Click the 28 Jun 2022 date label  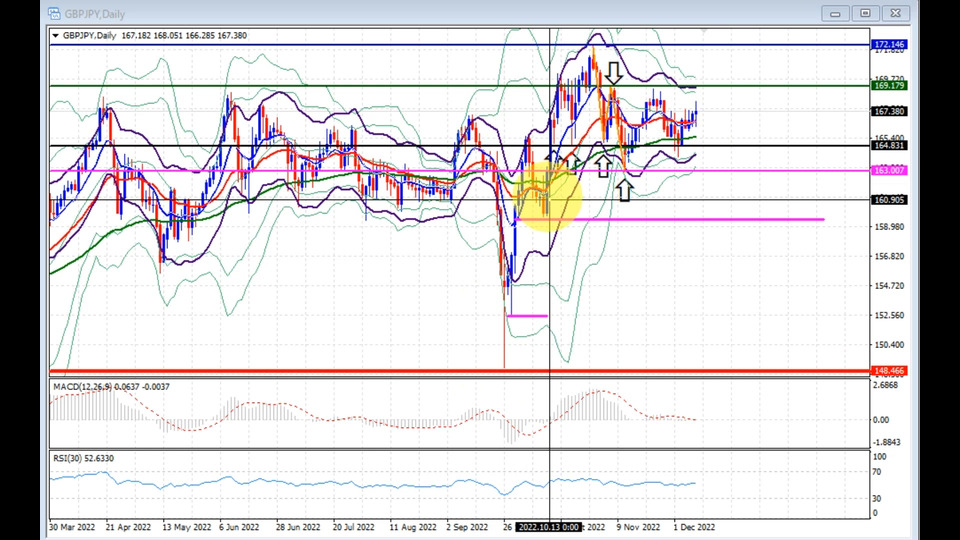[298, 527]
